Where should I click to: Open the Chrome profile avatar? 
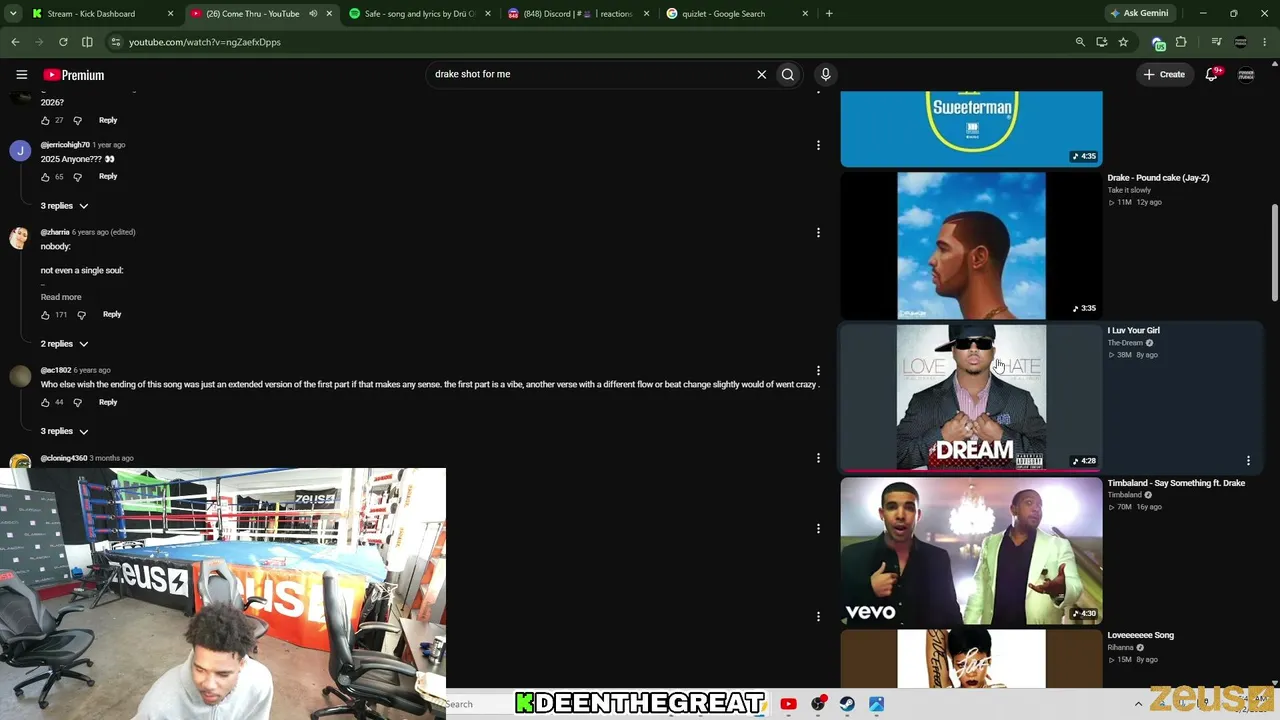(x=1241, y=42)
